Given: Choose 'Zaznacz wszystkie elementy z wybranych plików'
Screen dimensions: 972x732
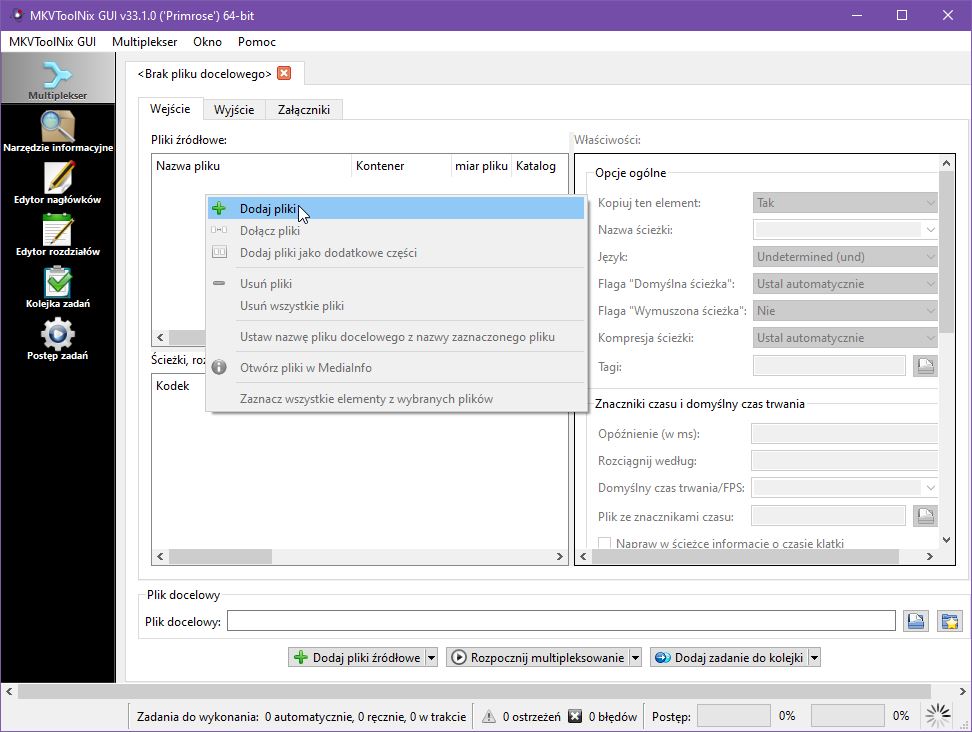Looking at the screenshot, I should [x=396, y=399].
